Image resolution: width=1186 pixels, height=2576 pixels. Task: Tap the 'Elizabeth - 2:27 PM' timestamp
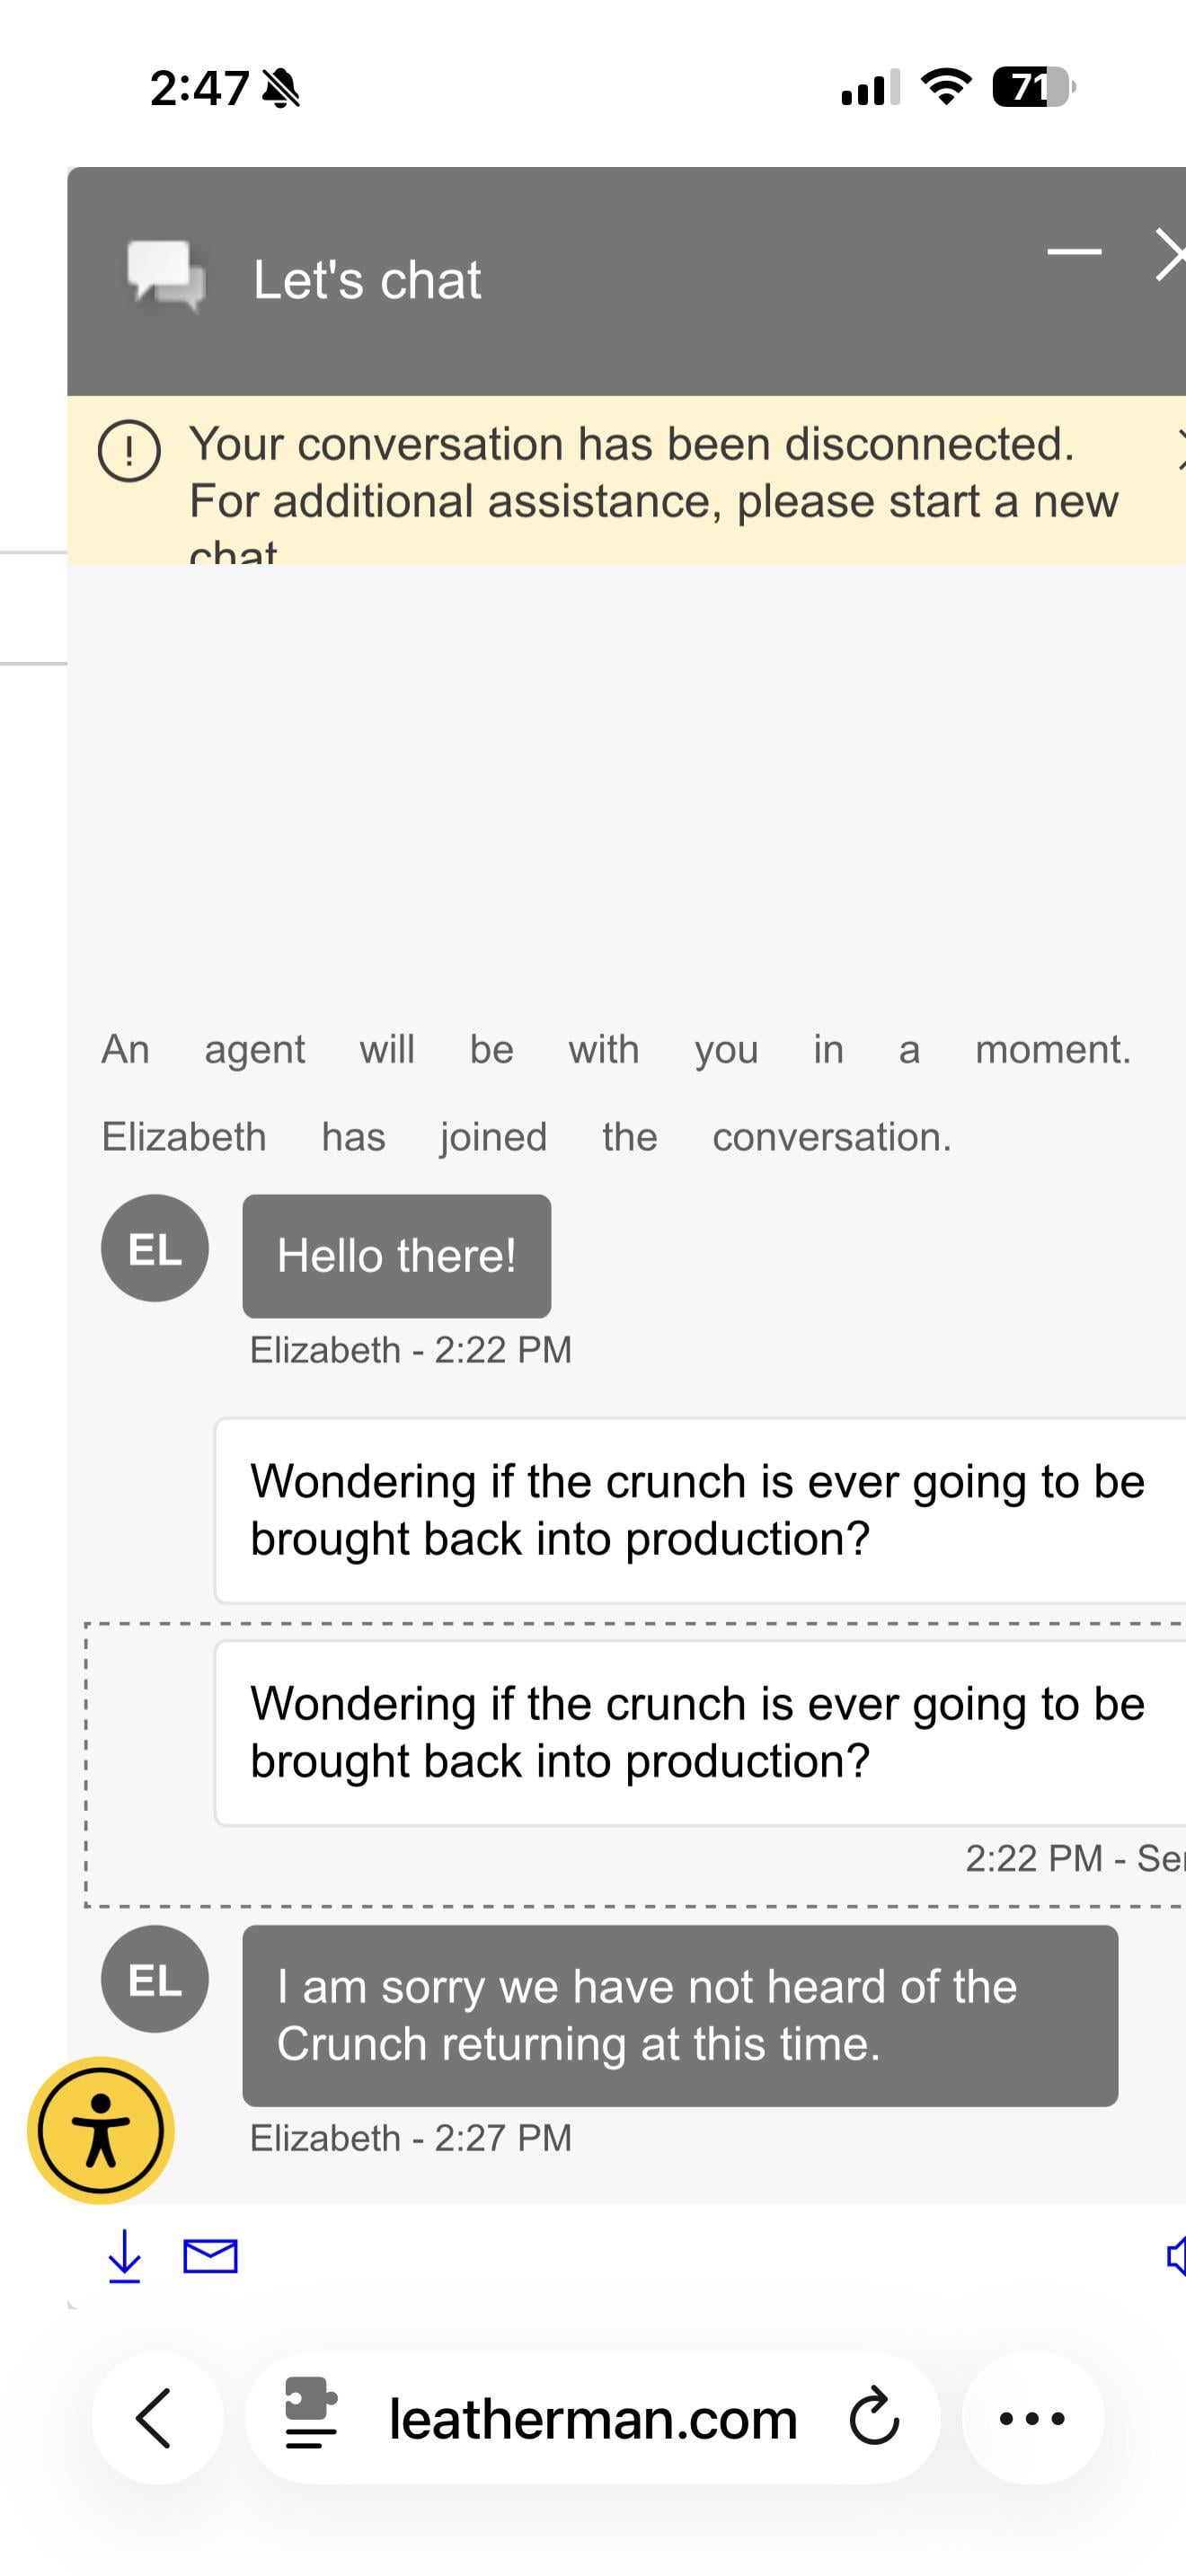coord(411,2138)
